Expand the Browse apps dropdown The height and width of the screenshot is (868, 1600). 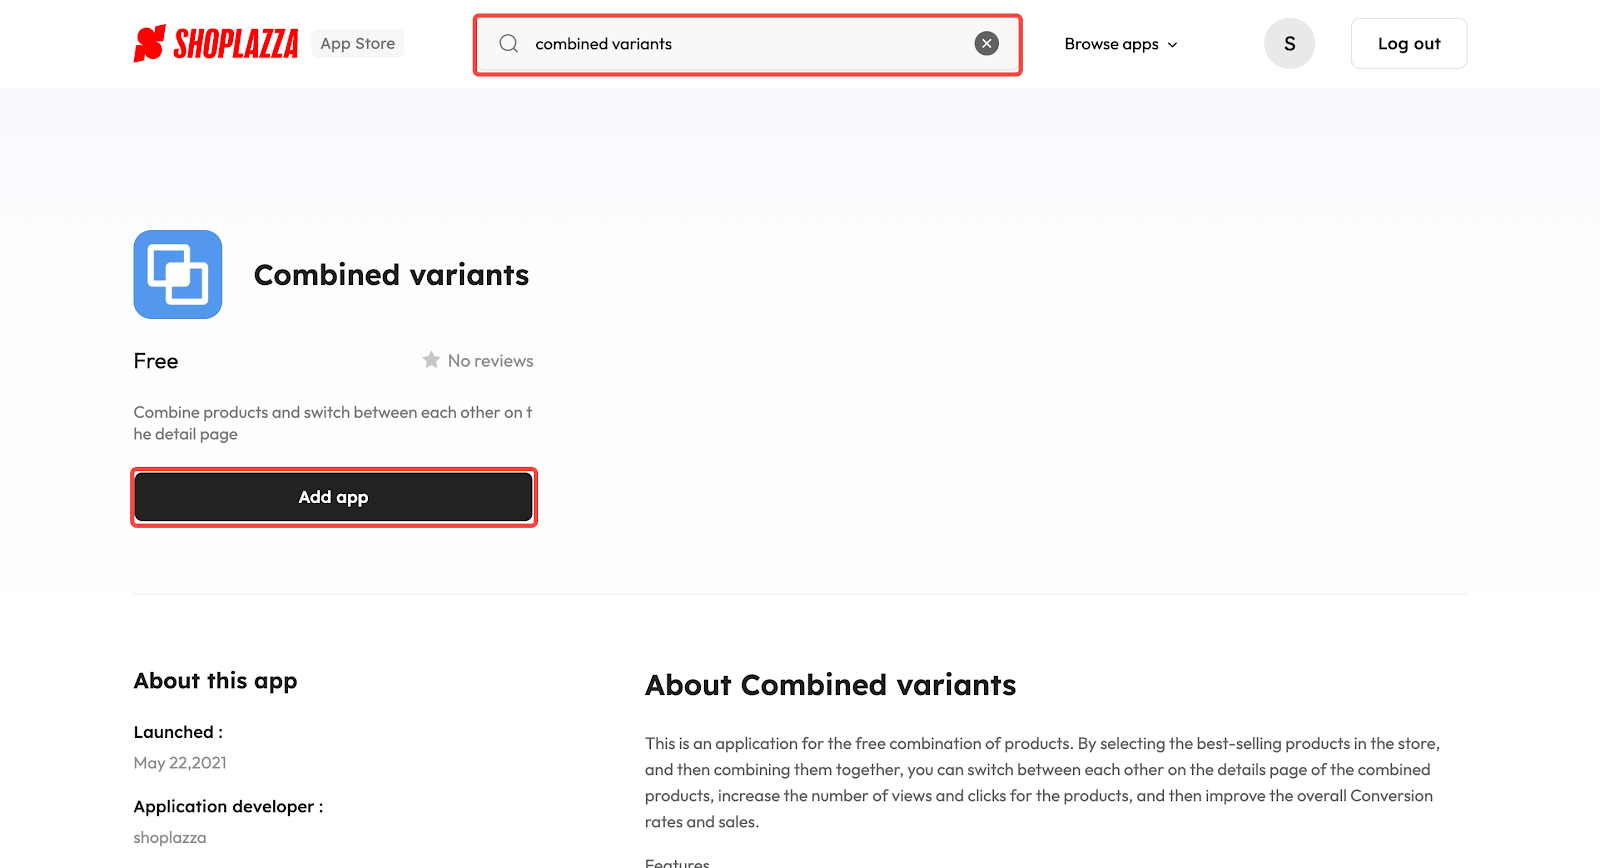coord(1121,44)
